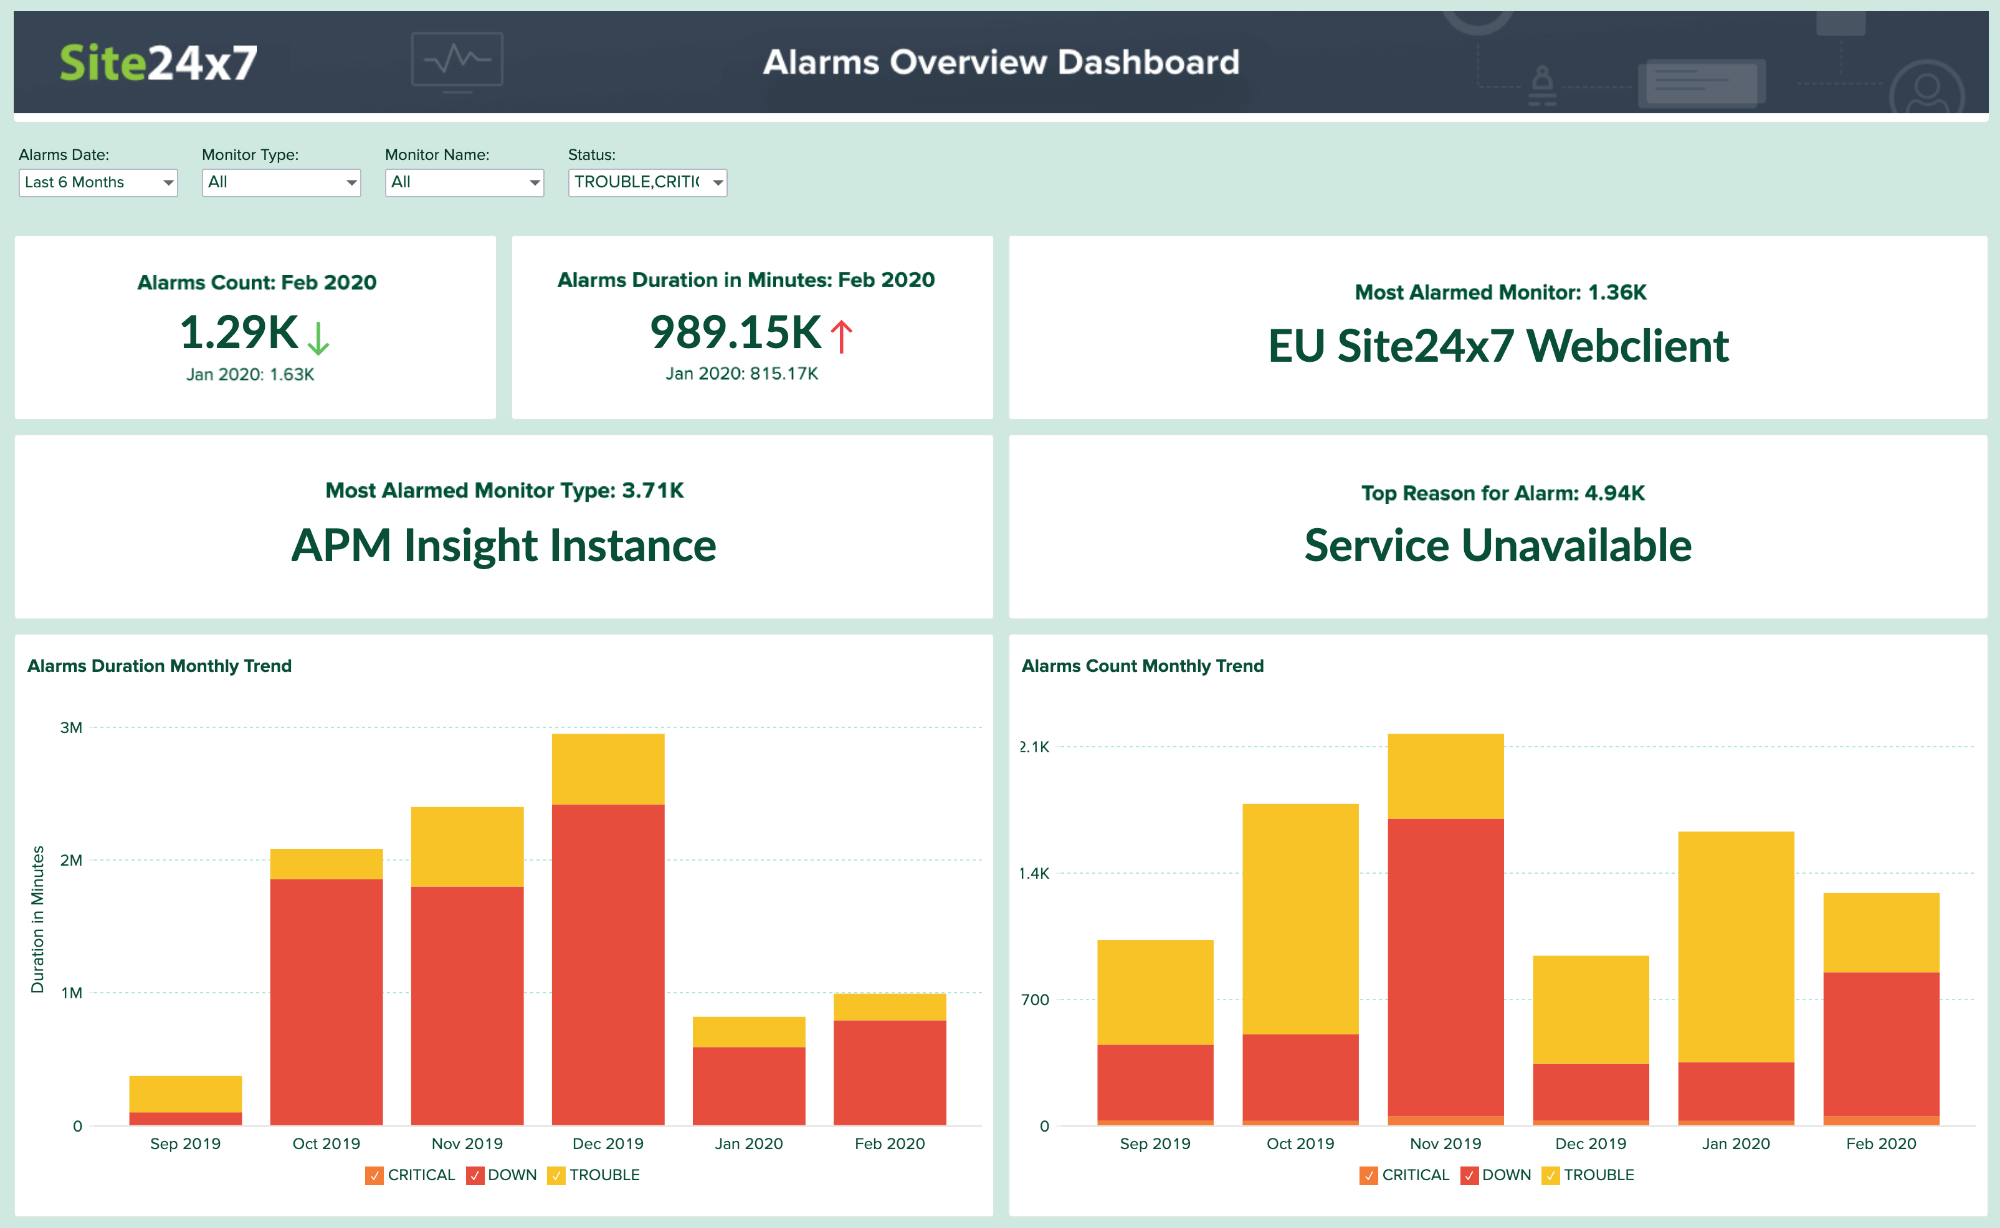2000x1228 pixels.
Task: Click Feb 2020 red bar in Duration Trend
Action: pyautogui.click(x=890, y=1073)
